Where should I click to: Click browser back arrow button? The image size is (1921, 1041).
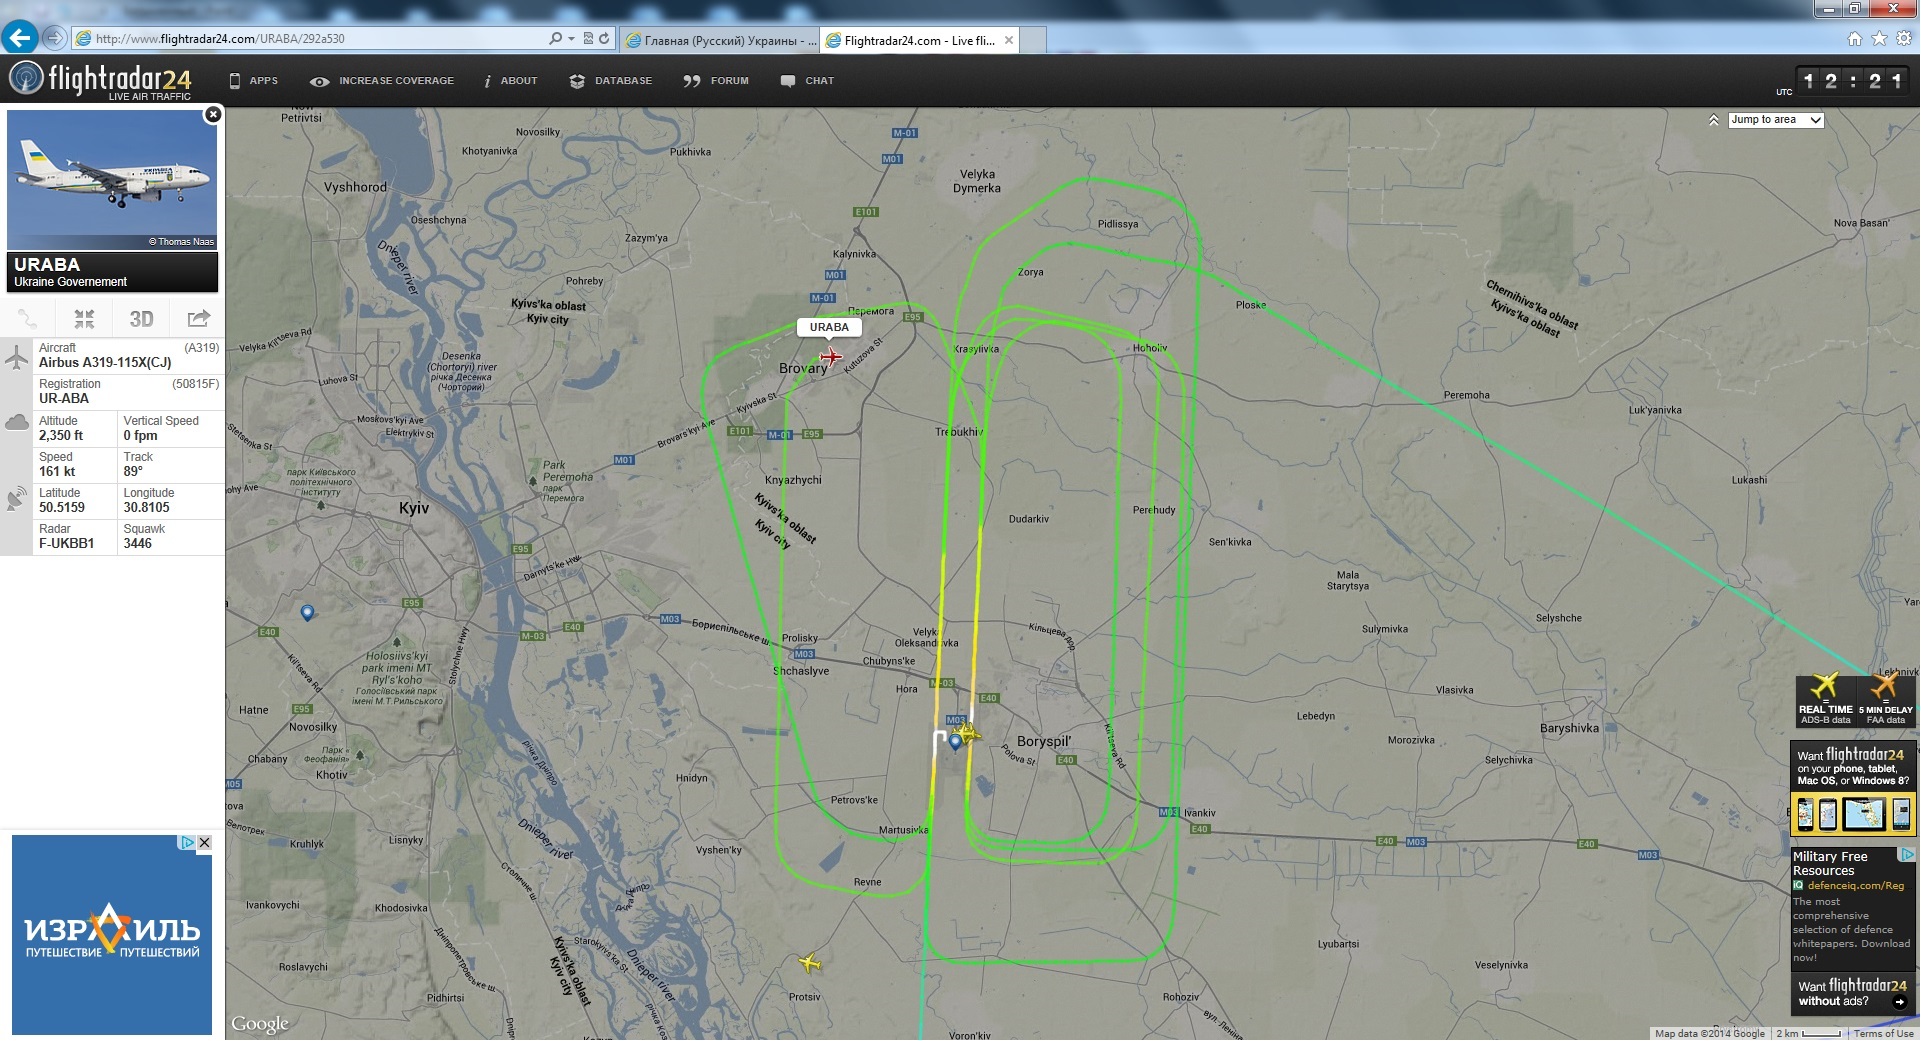point(19,38)
